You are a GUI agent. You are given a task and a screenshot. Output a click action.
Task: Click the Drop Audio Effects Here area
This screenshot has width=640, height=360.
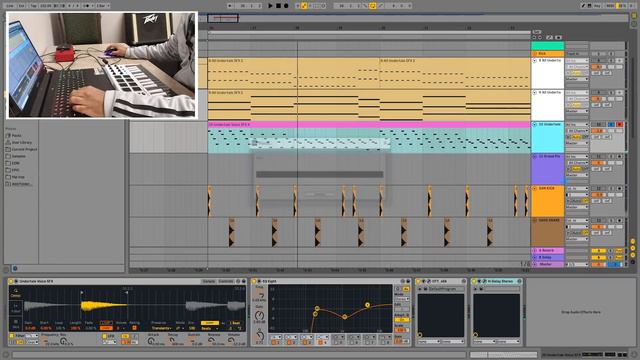tap(580, 312)
